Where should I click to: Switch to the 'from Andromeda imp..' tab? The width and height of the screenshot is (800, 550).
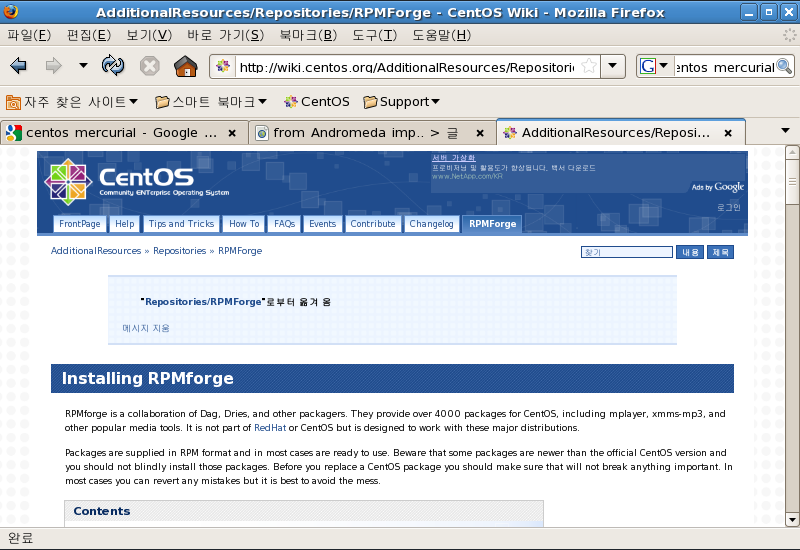coord(365,133)
